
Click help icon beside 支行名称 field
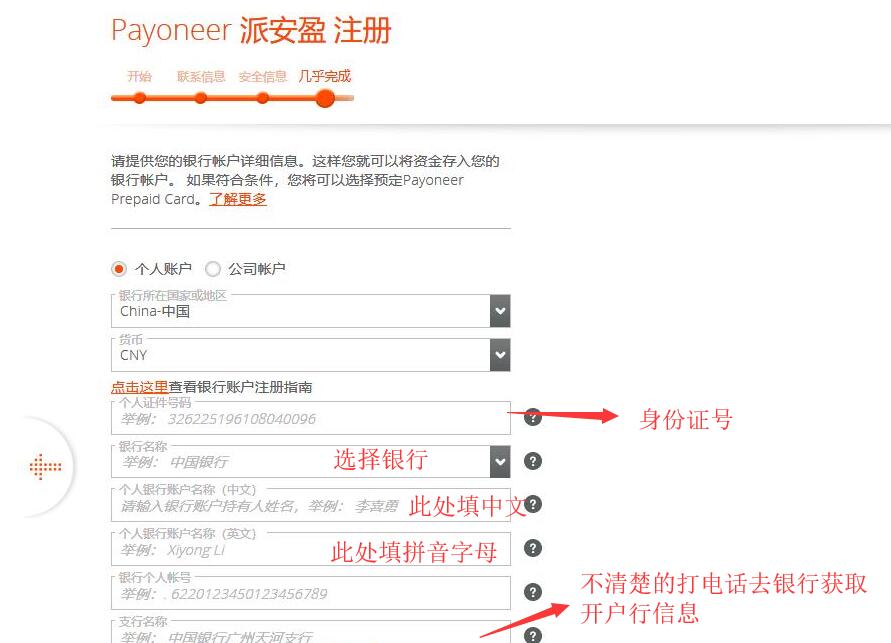(x=533, y=634)
